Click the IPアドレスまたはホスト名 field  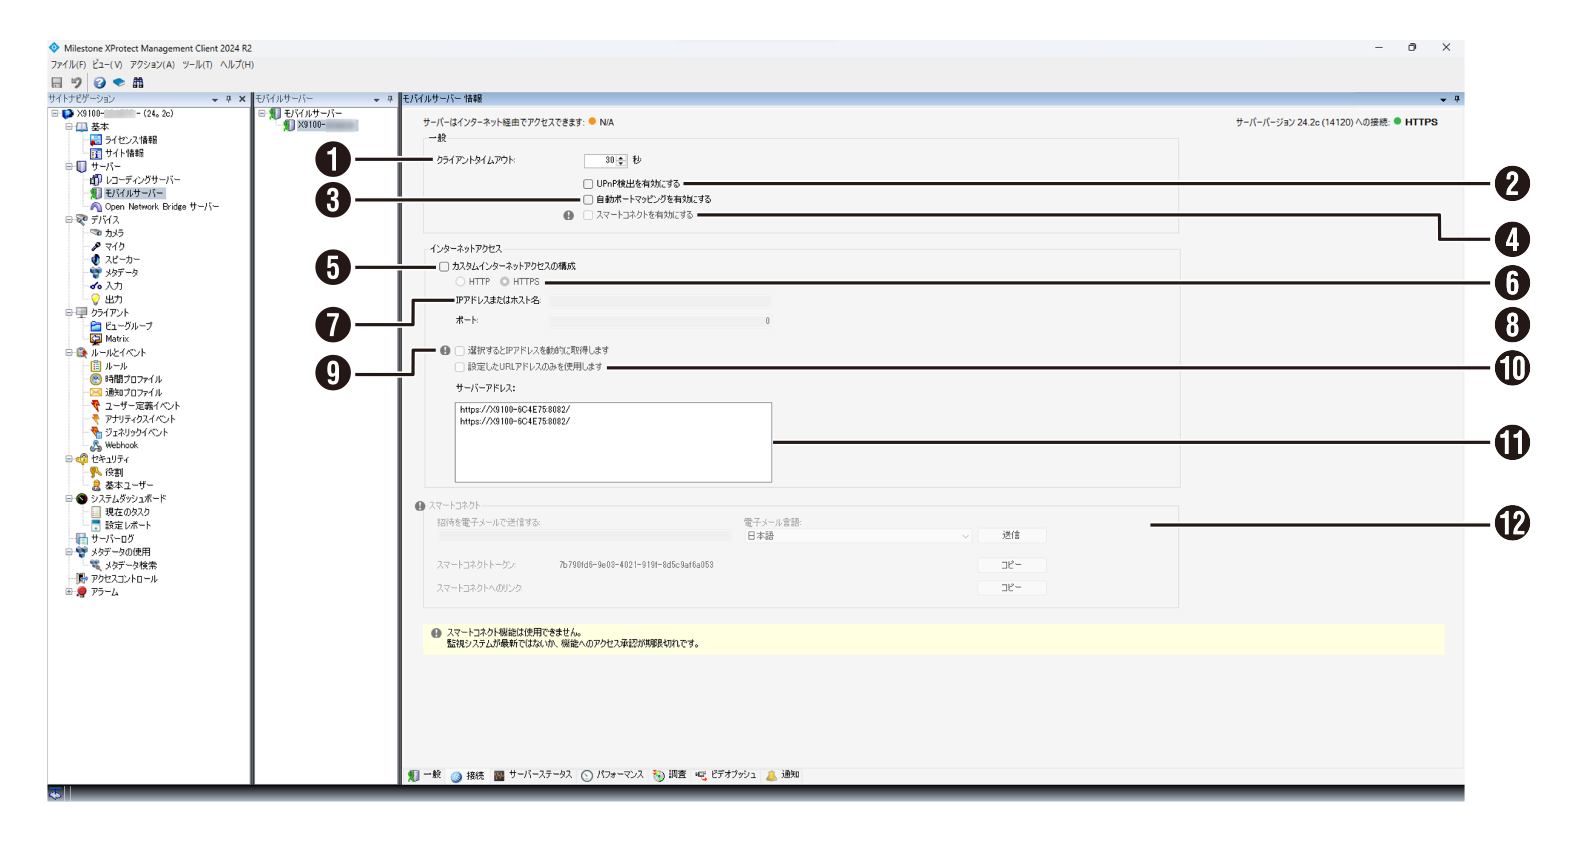pyautogui.click(x=660, y=301)
